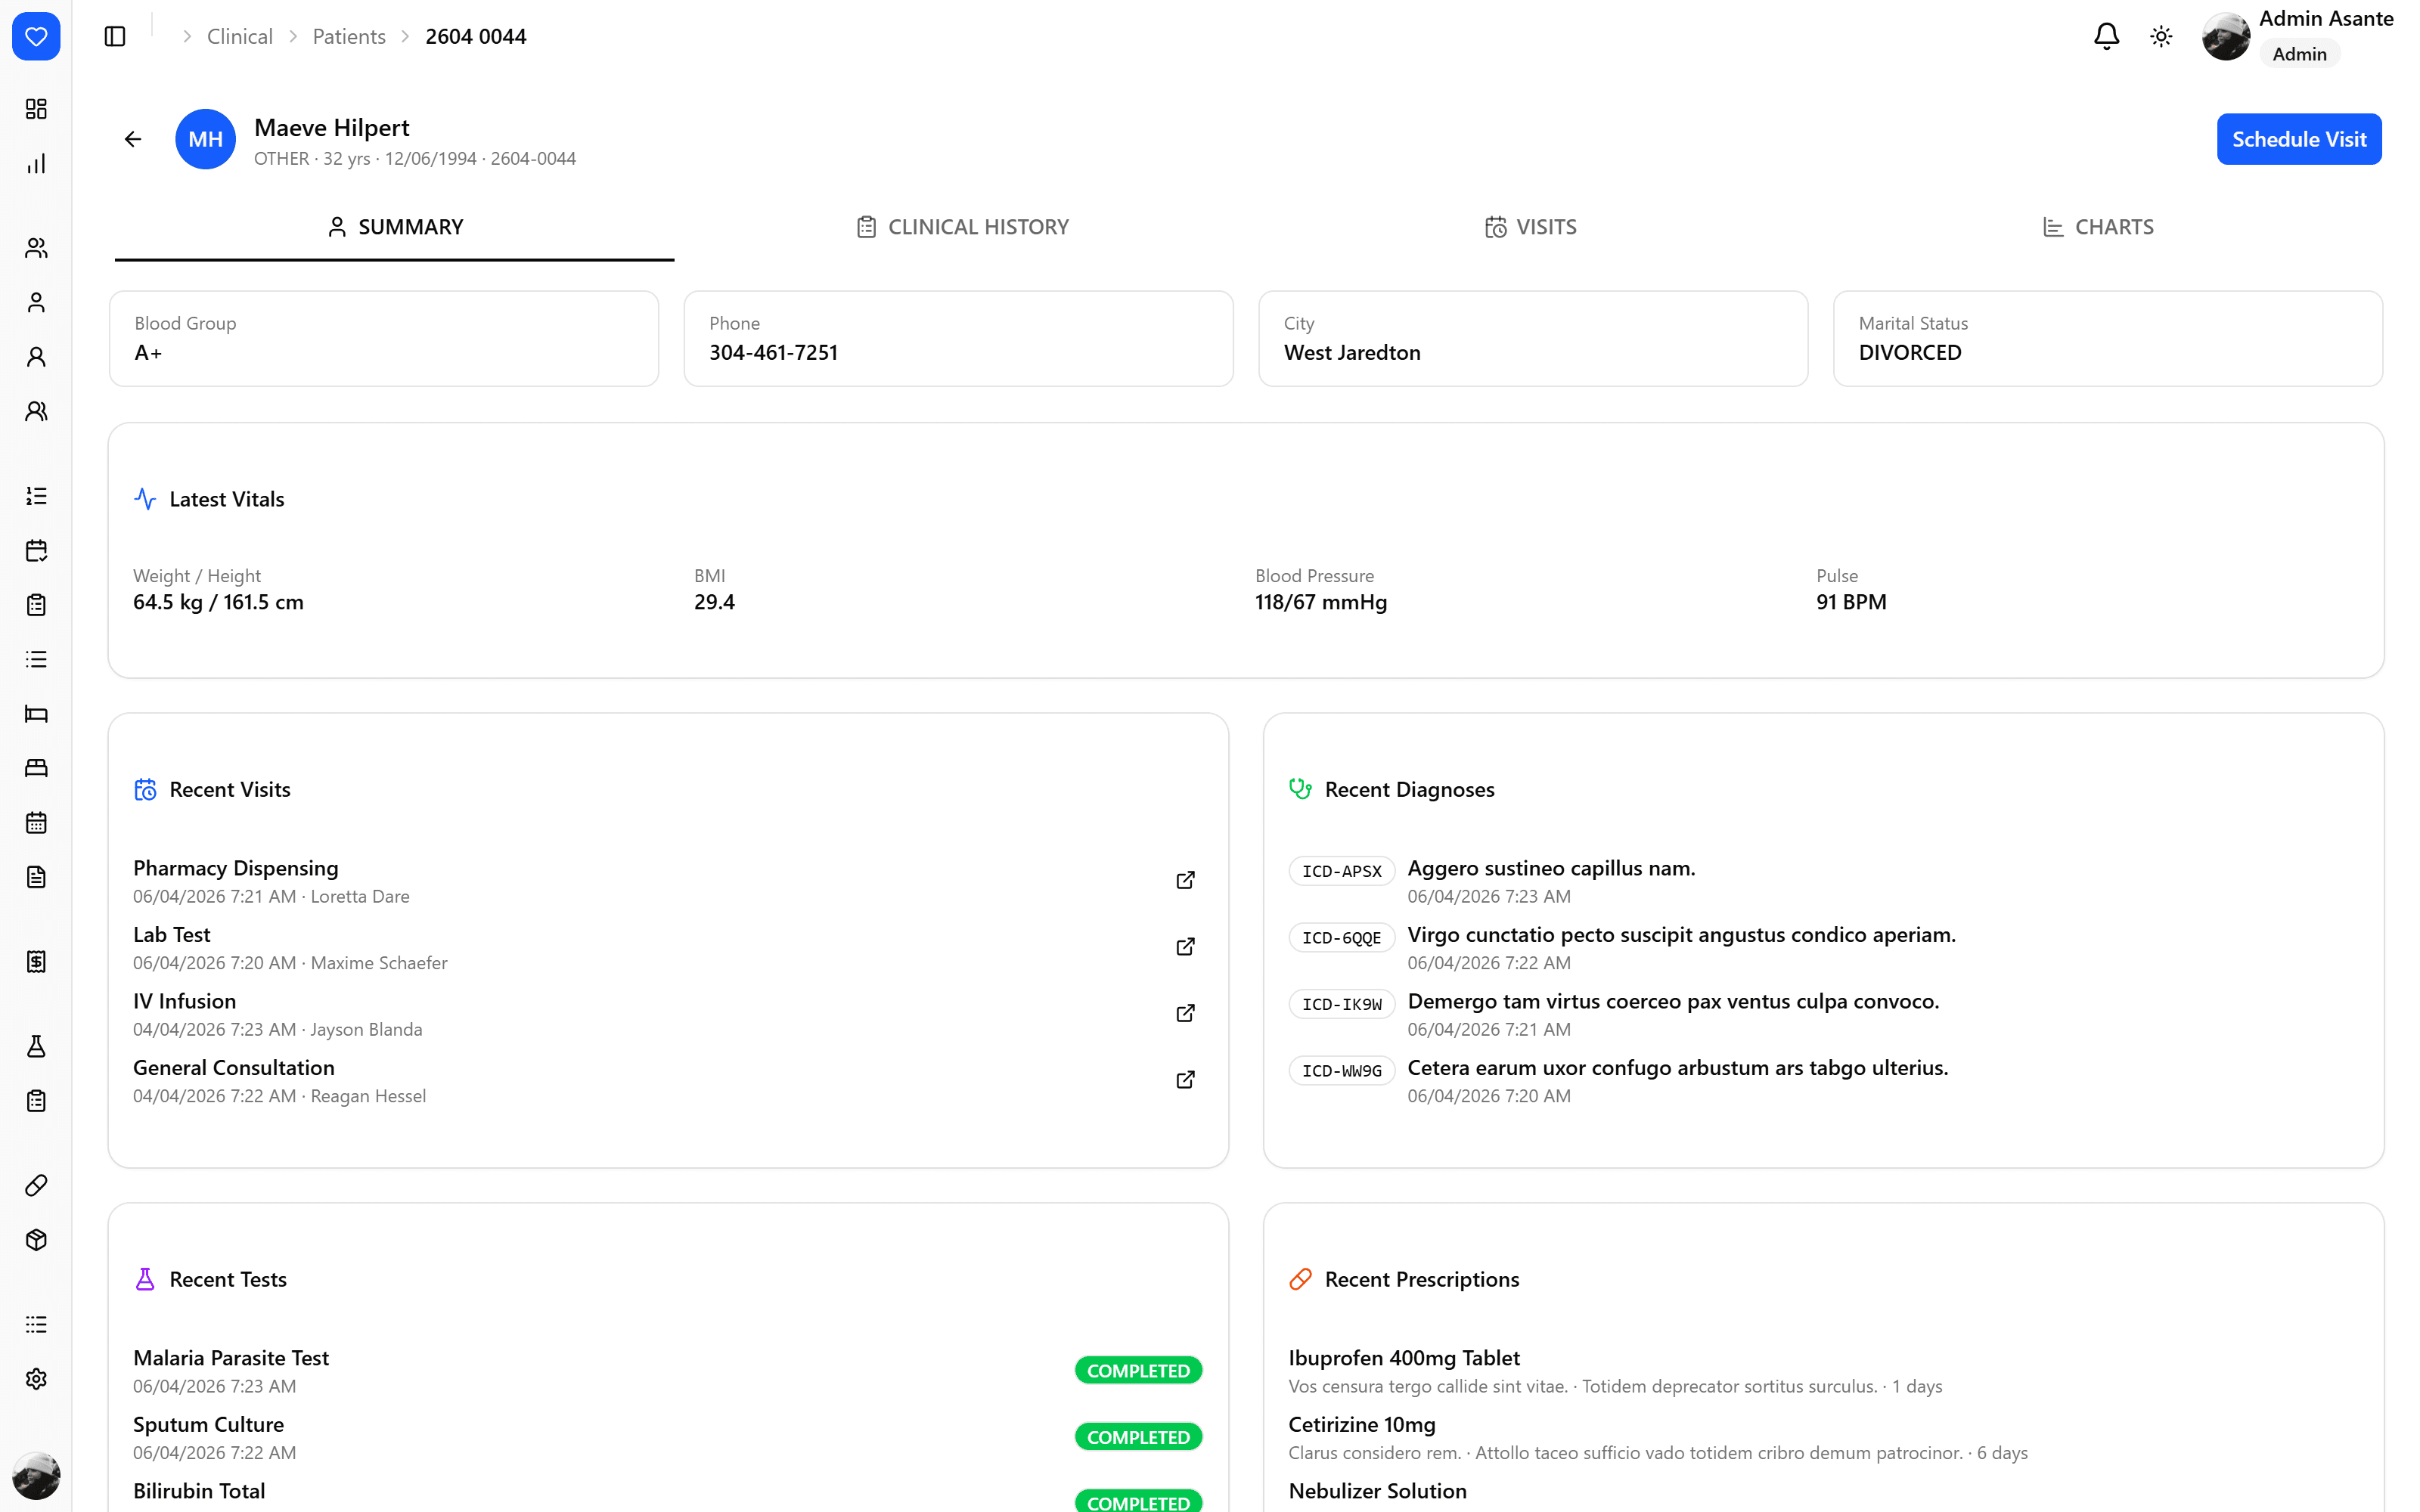Open the package box icon in sidebar
The width and height of the screenshot is (2420, 1512).
click(36, 1240)
